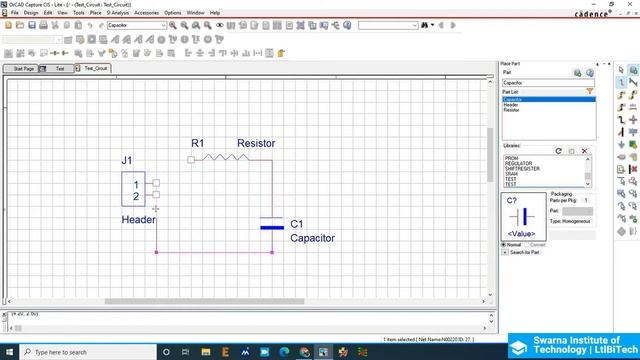
Task: Open Microsoft Edge from the taskbar
Action: 284,352
